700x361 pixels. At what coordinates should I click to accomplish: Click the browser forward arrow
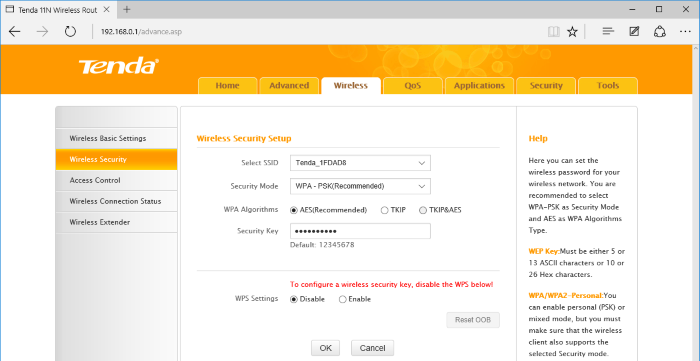[42, 32]
